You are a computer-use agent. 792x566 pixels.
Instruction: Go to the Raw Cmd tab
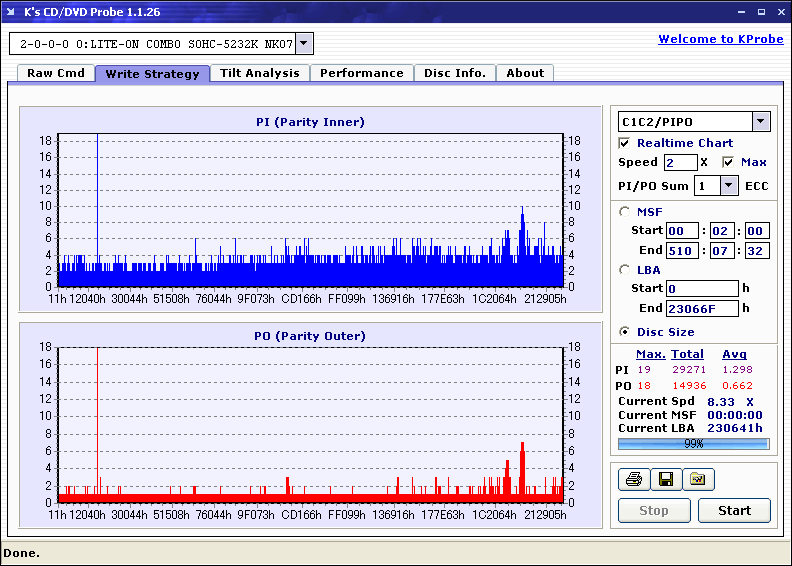(55, 73)
